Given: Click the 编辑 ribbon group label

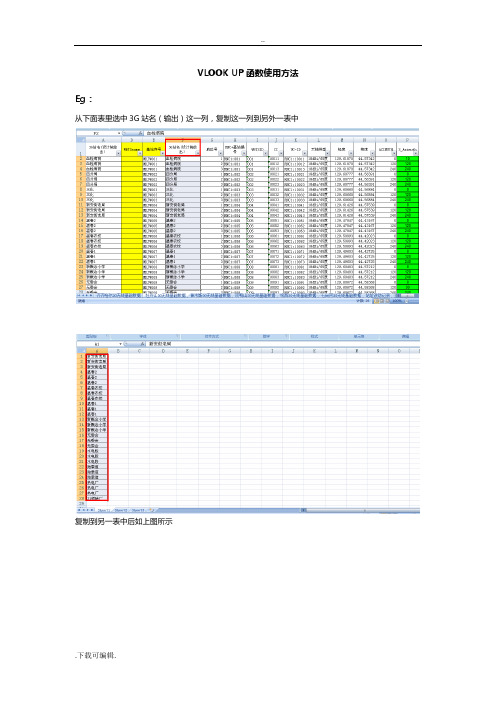Looking at the screenshot, I should 405,336.
